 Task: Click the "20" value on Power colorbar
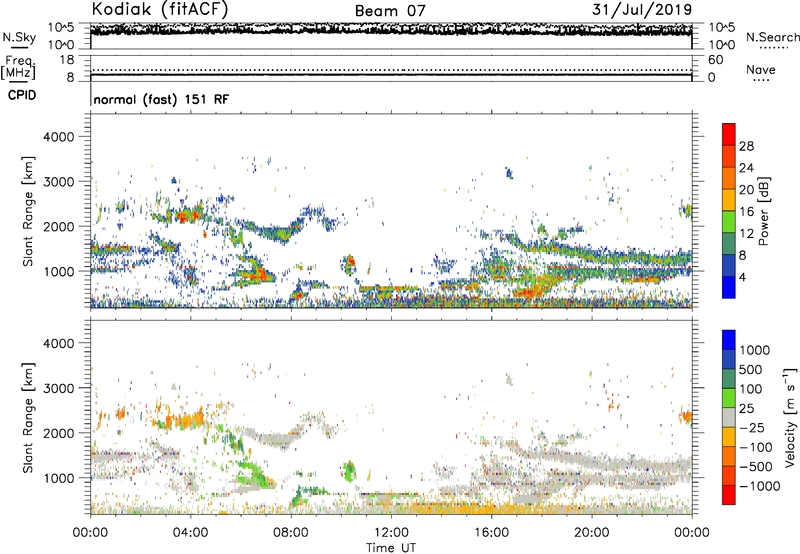pyautogui.click(x=746, y=190)
